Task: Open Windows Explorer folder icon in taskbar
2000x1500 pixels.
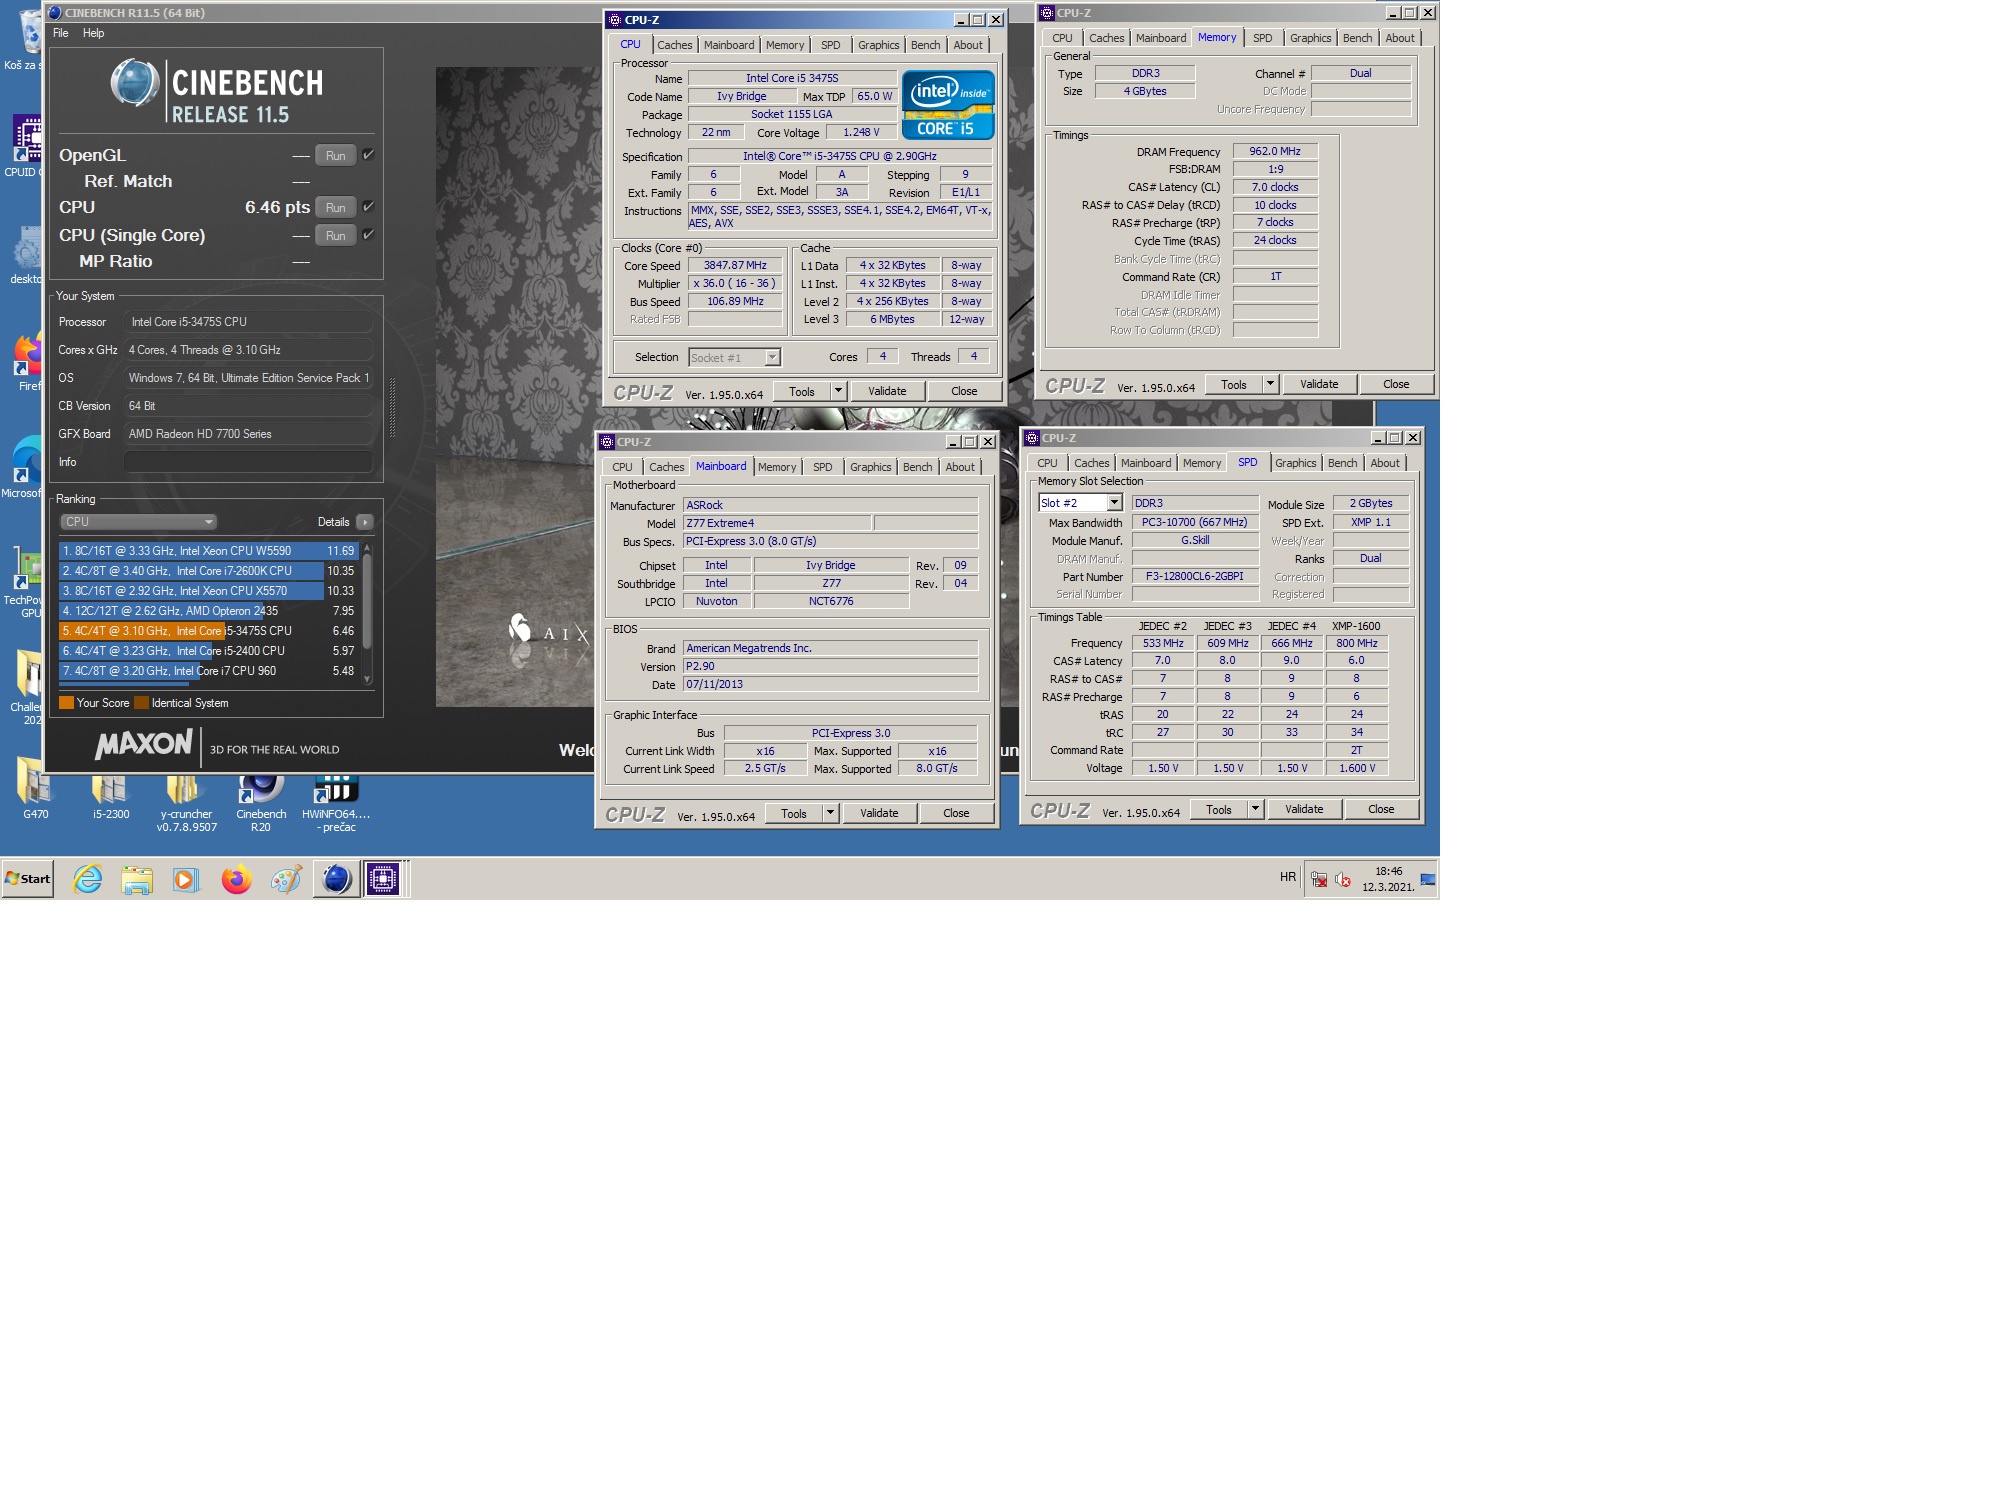Action: [x=137, y=879]
